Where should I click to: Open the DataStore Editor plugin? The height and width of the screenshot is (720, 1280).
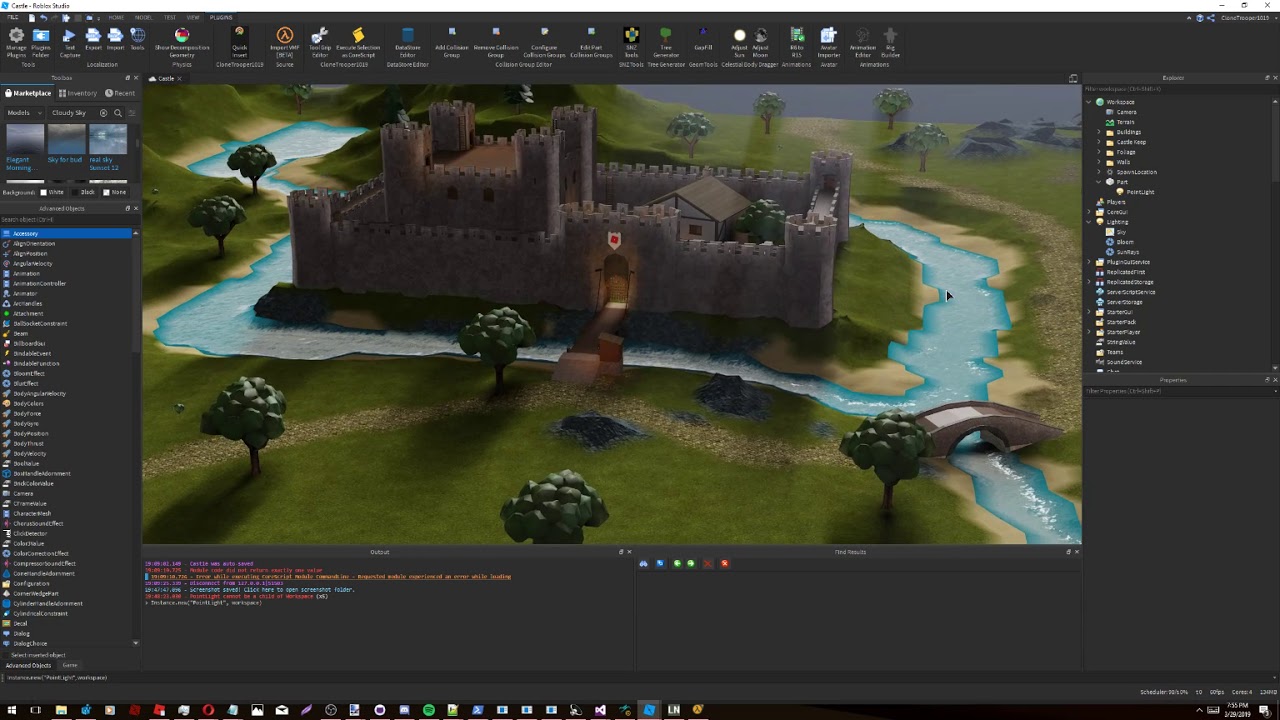[x=408, y=42]
